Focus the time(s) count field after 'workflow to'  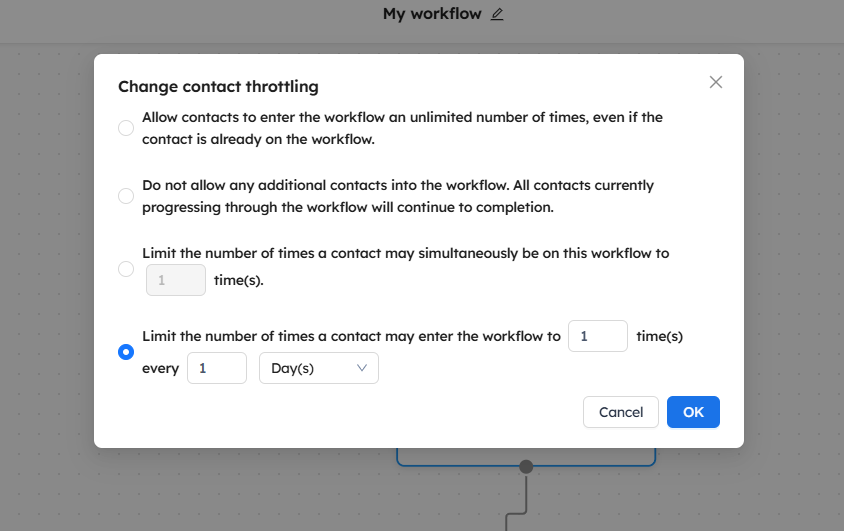click(x=597, y=336)
